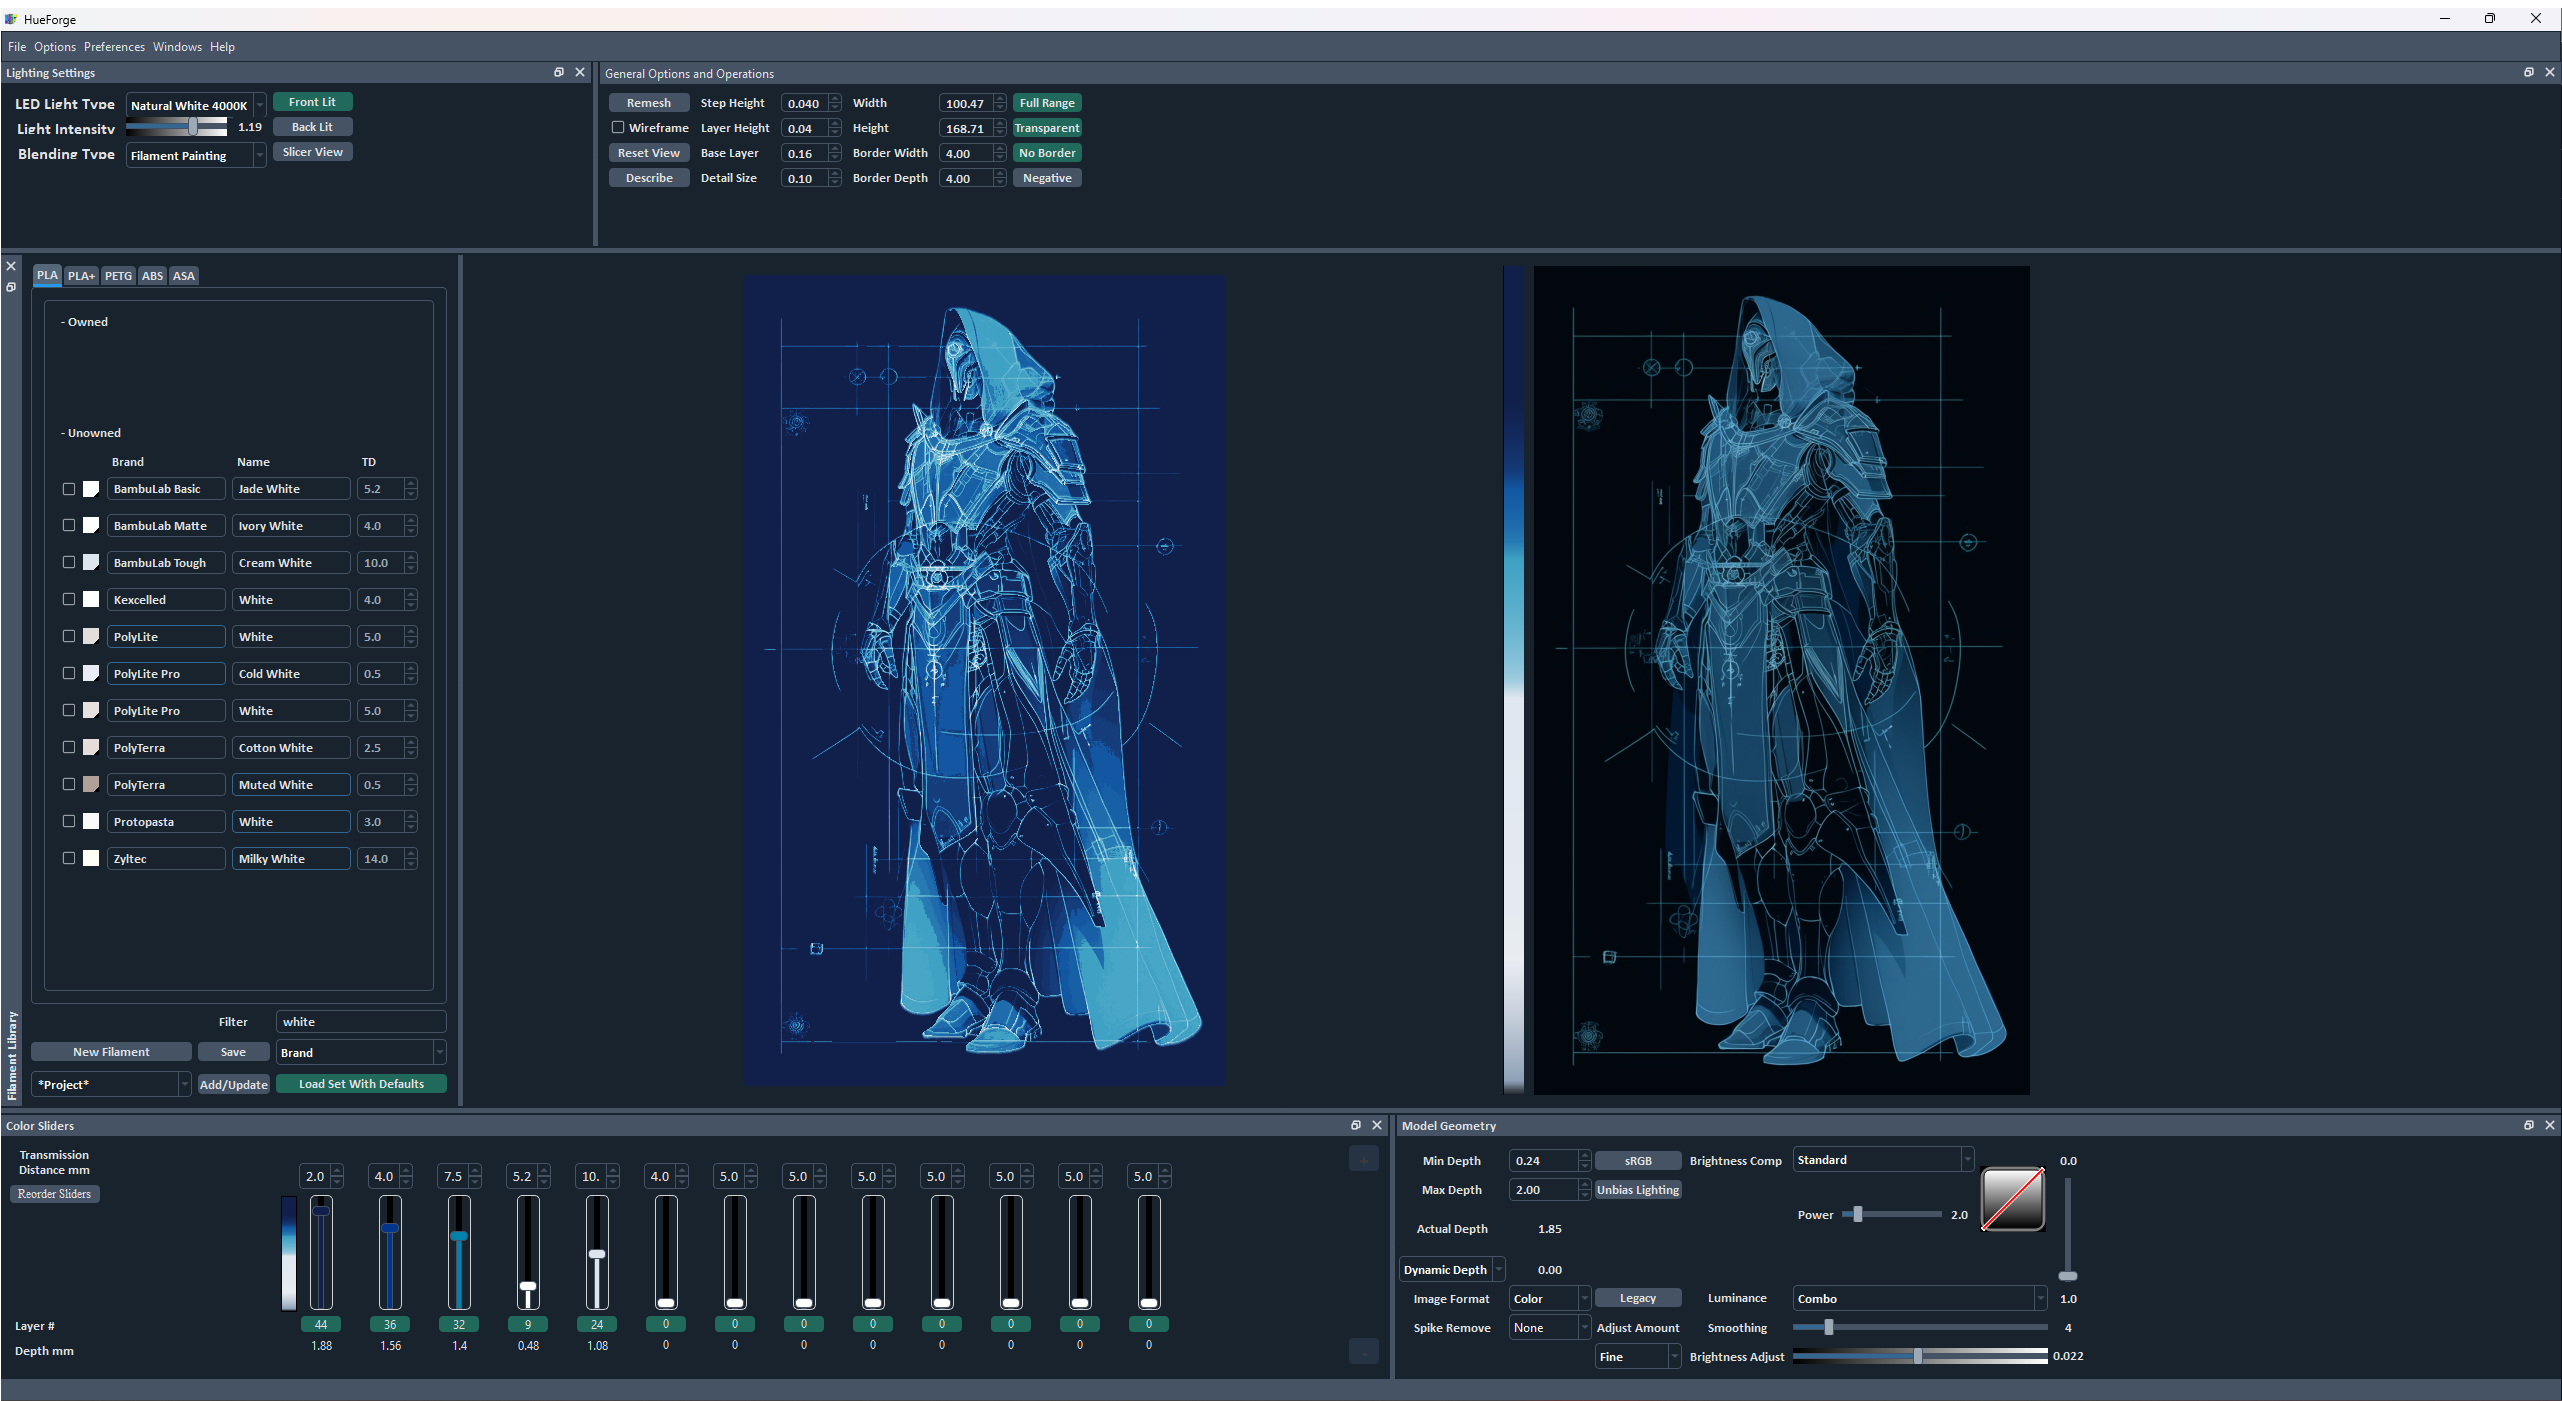Click the brightness compensation curve graph icon

[2012, 1198]
